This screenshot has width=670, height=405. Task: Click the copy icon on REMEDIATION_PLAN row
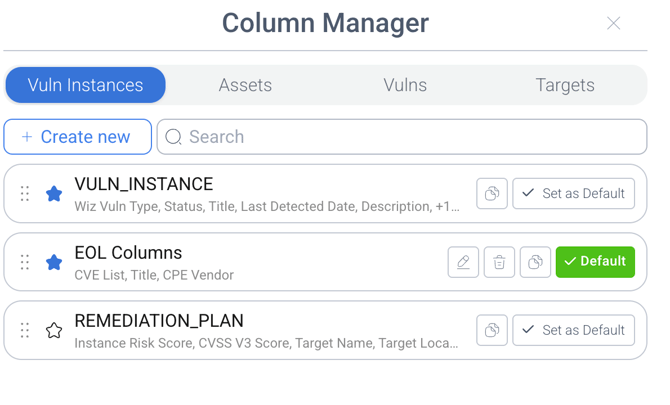[492, 330]
